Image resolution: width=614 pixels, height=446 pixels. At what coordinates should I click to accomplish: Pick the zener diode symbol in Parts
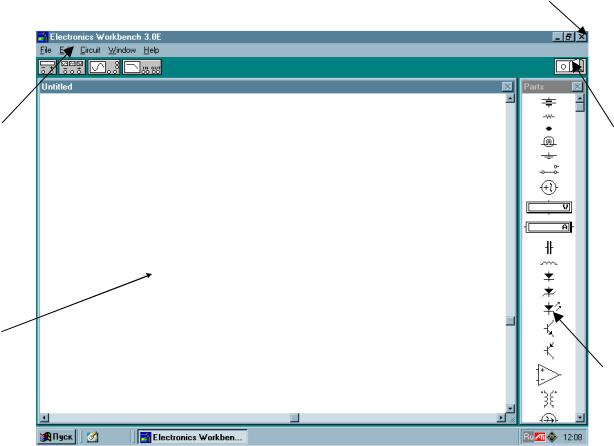pyautogui.click(x=549, y=292)
